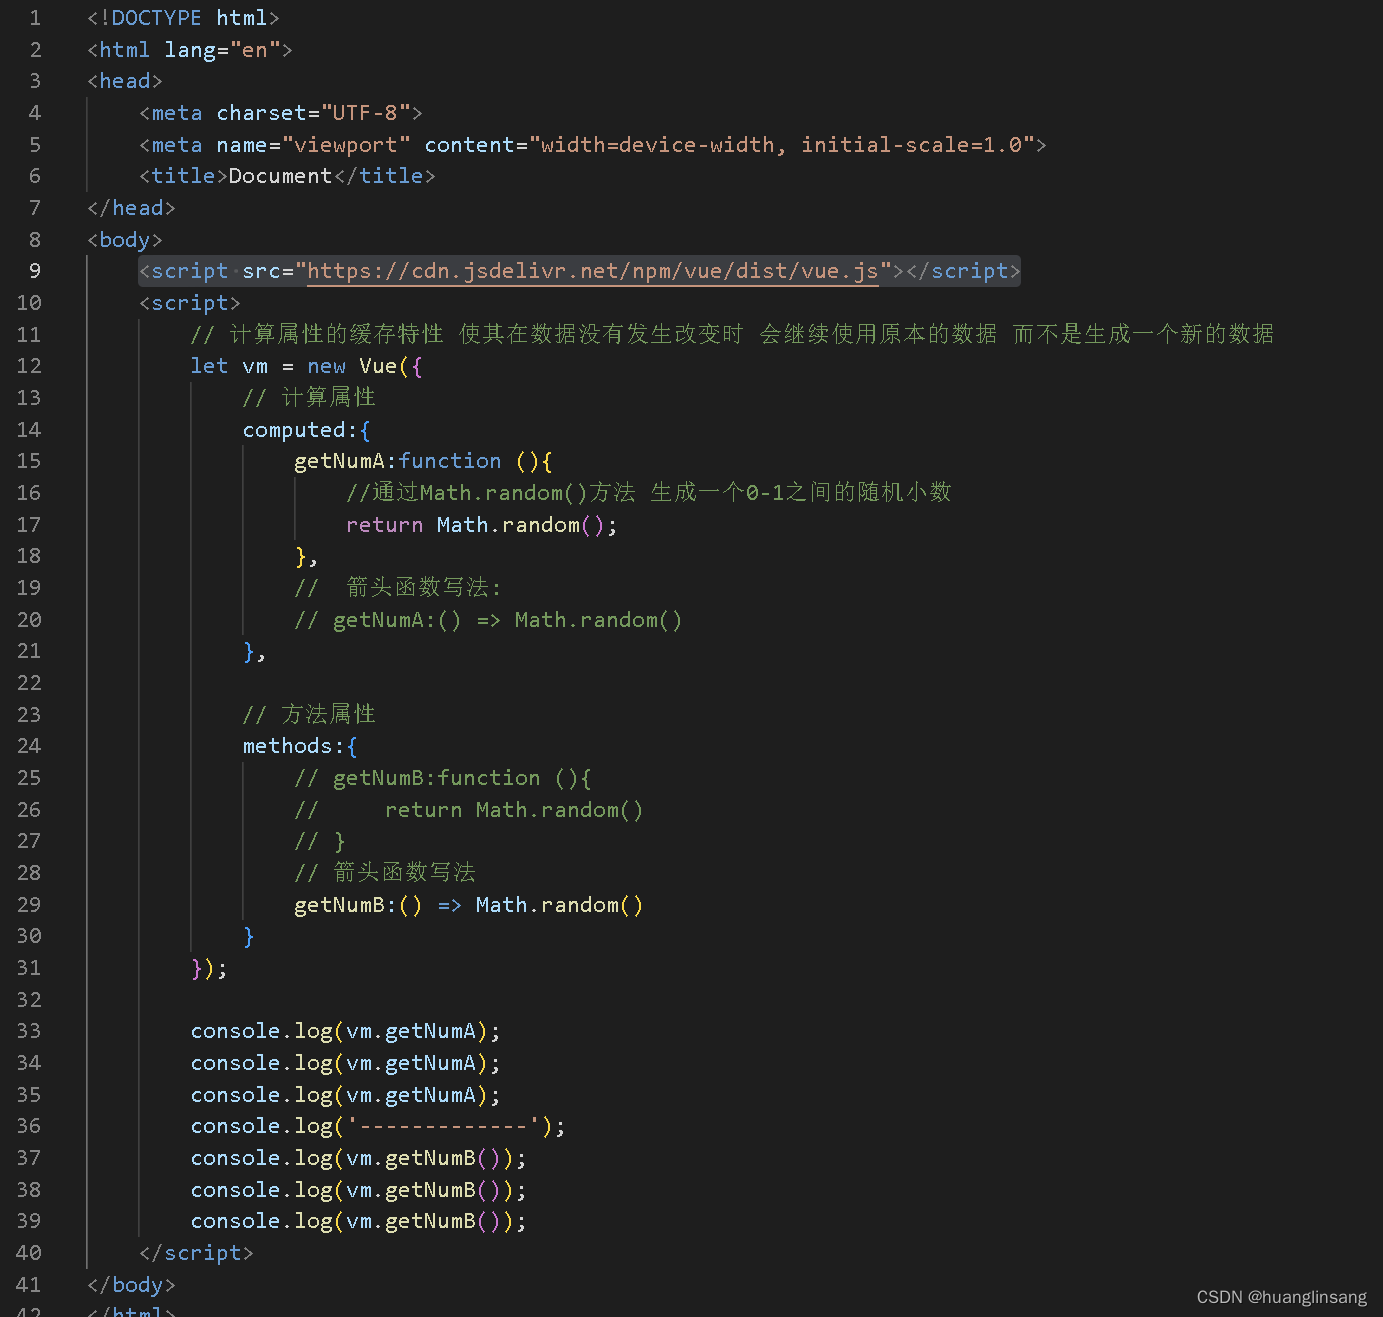Click the meta charset="UTF-8" line

tap(281, 113)
